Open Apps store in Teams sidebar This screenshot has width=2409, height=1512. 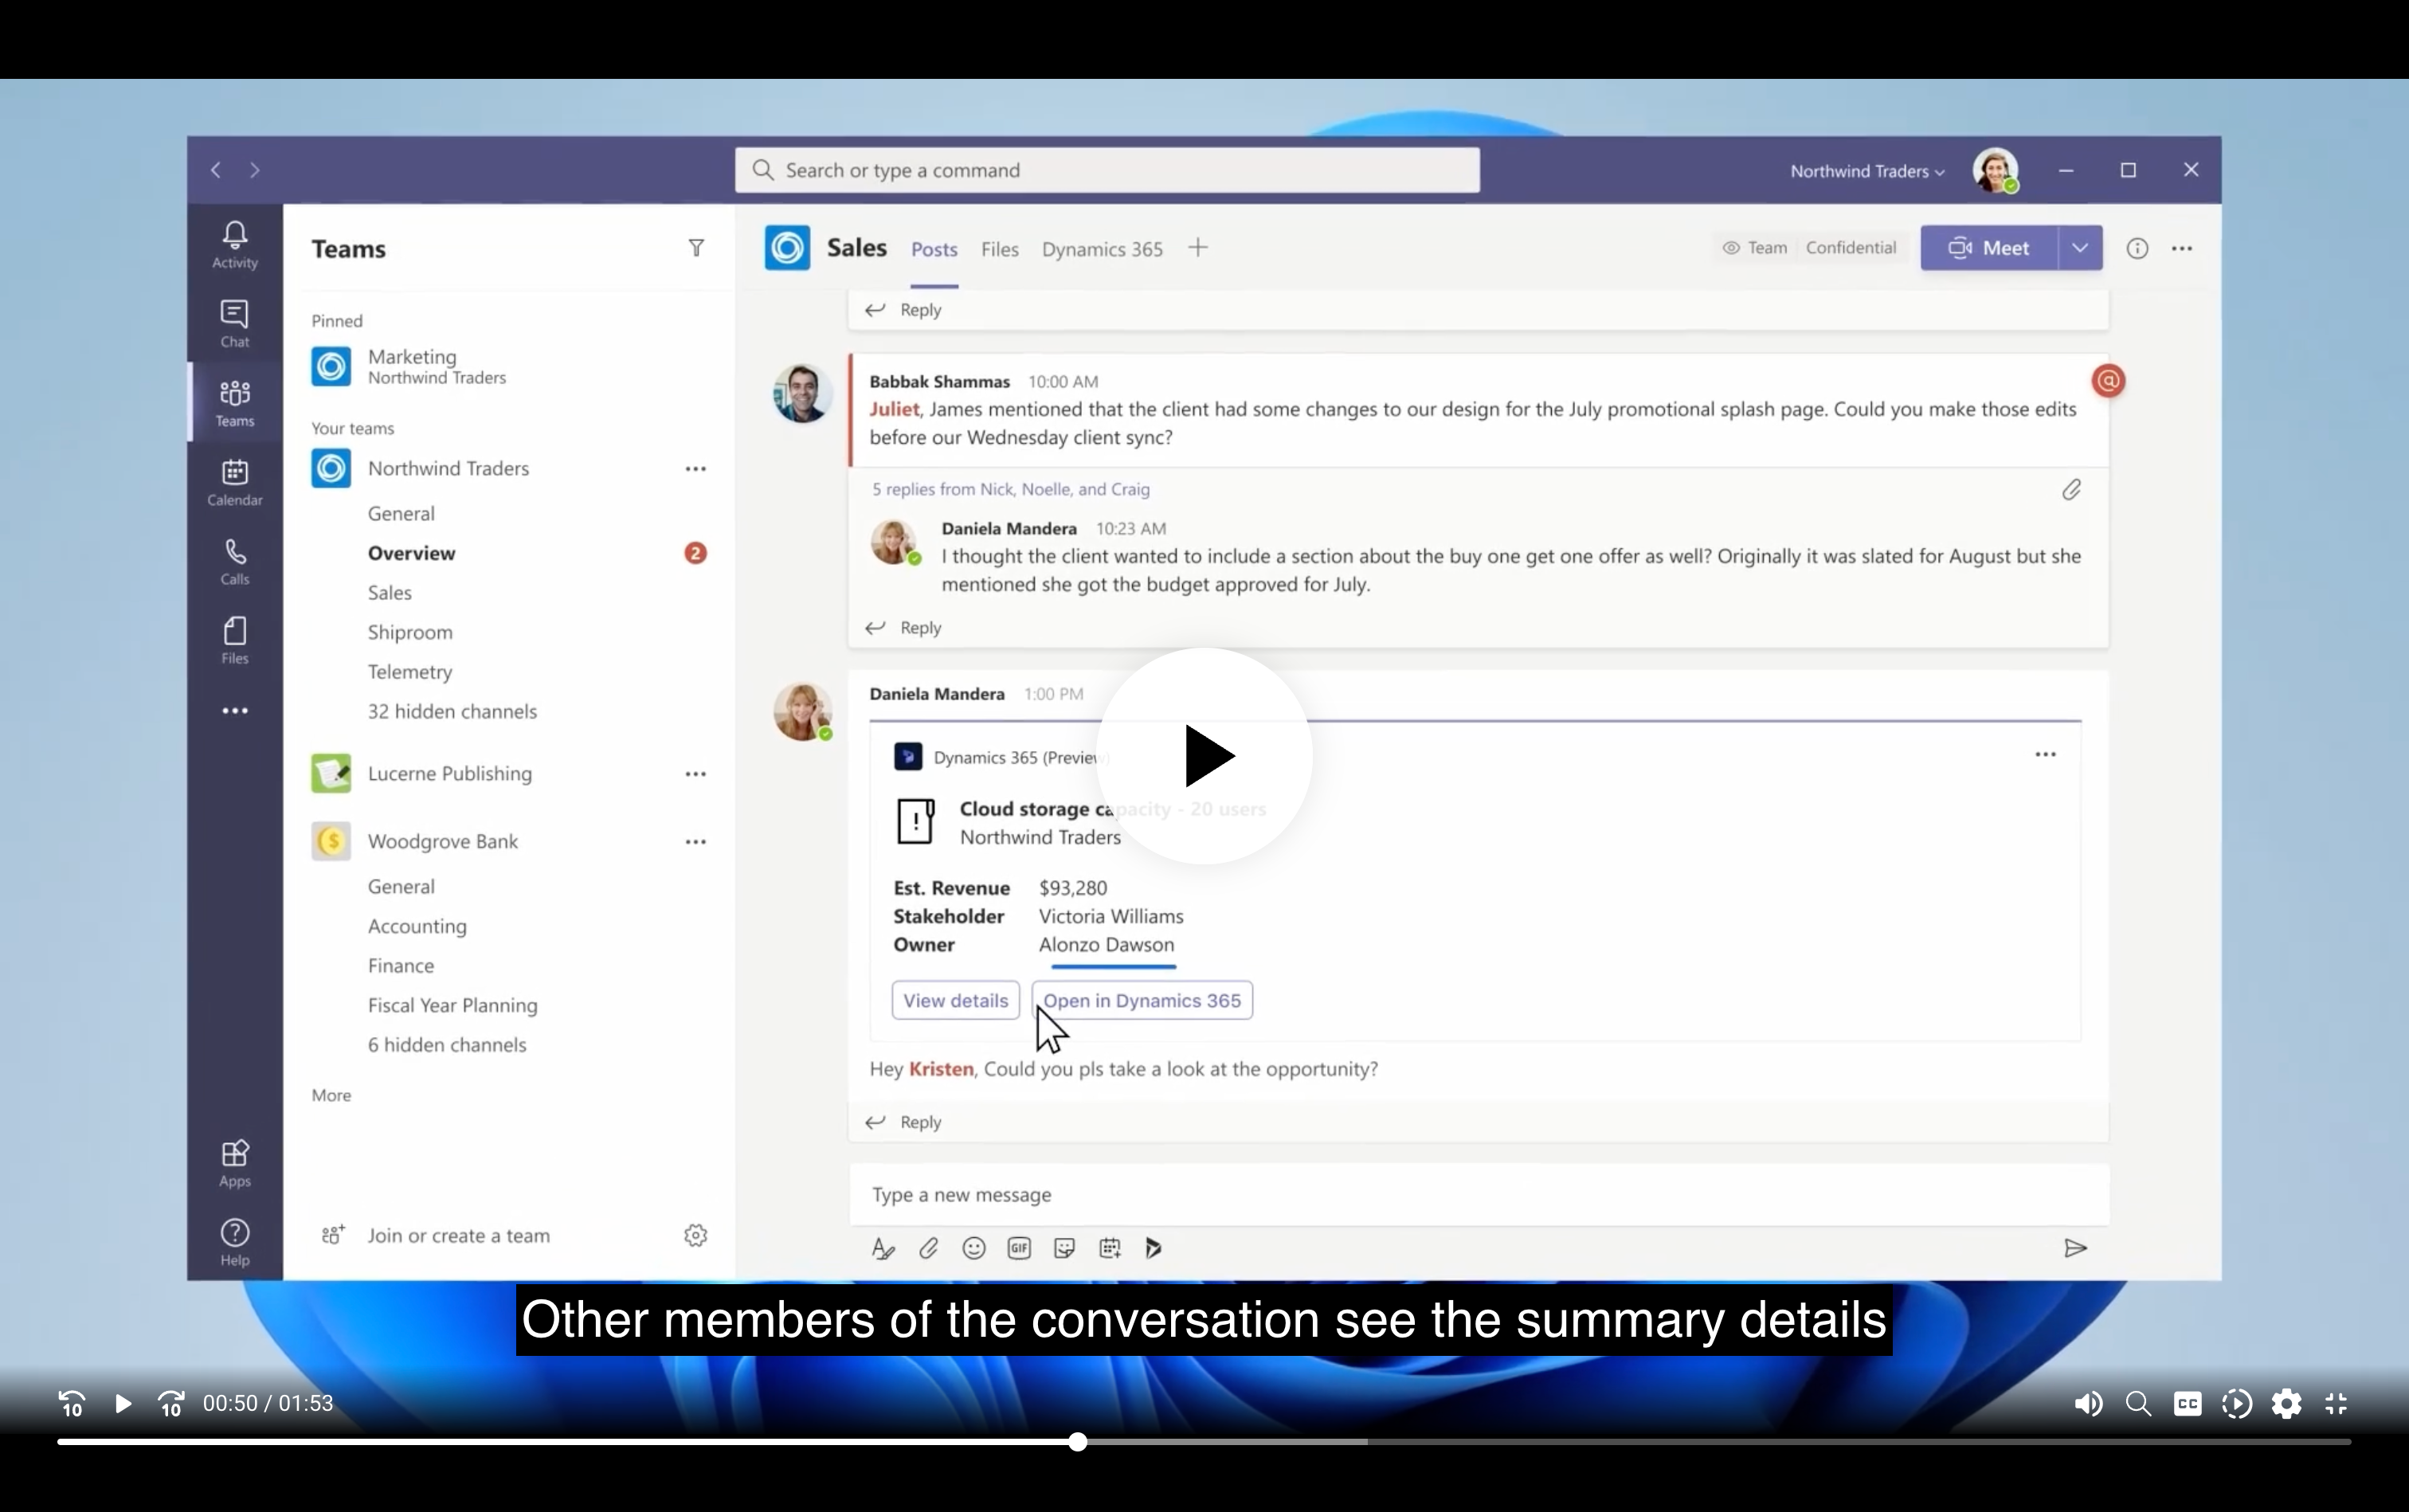[x=235, y=1163]
